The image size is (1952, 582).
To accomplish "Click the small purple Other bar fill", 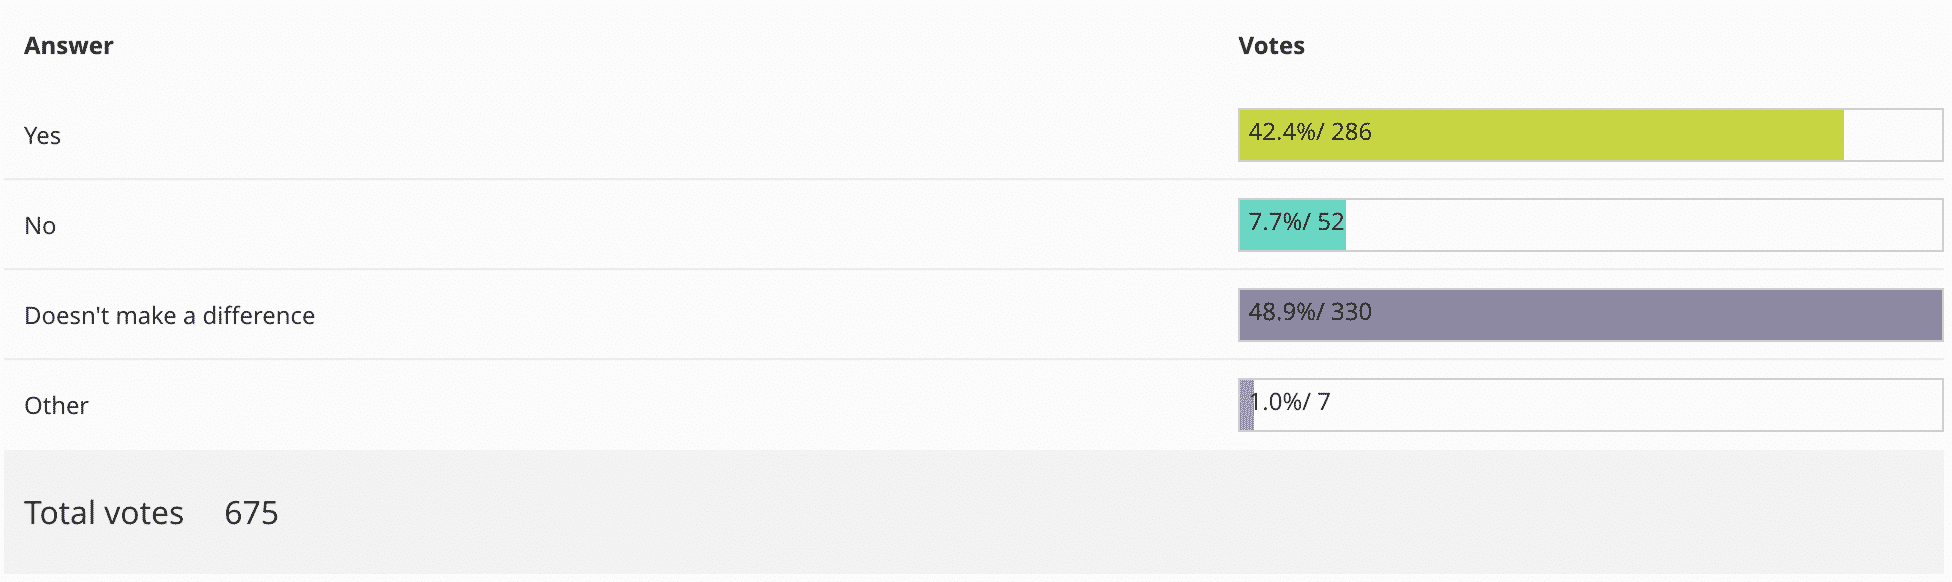I will [1246, 405].
